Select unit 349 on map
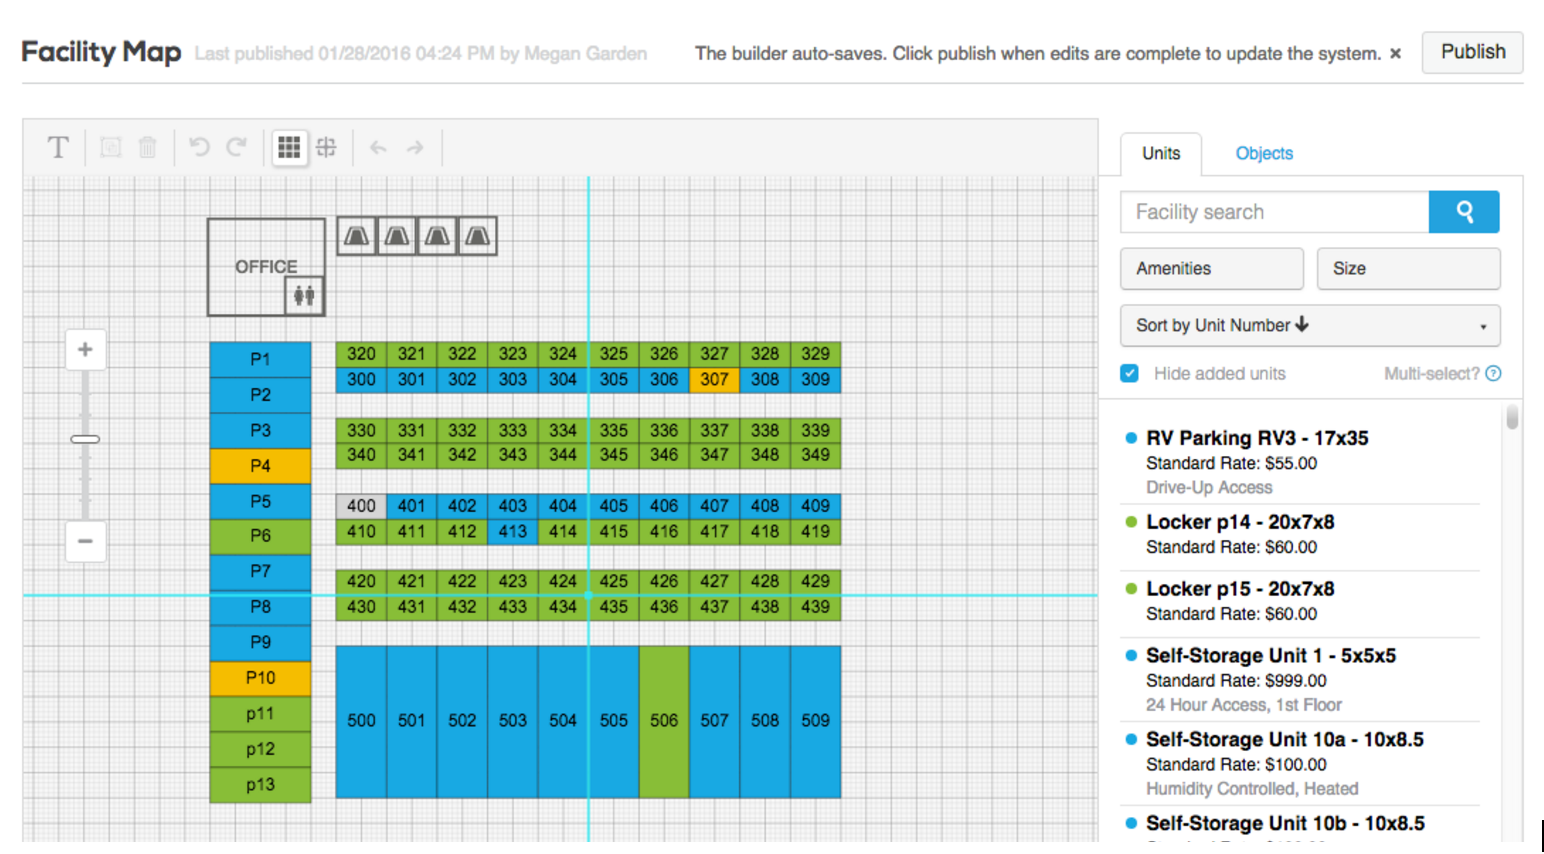This screenshot has height=854, width=1544. coord(815,455)
